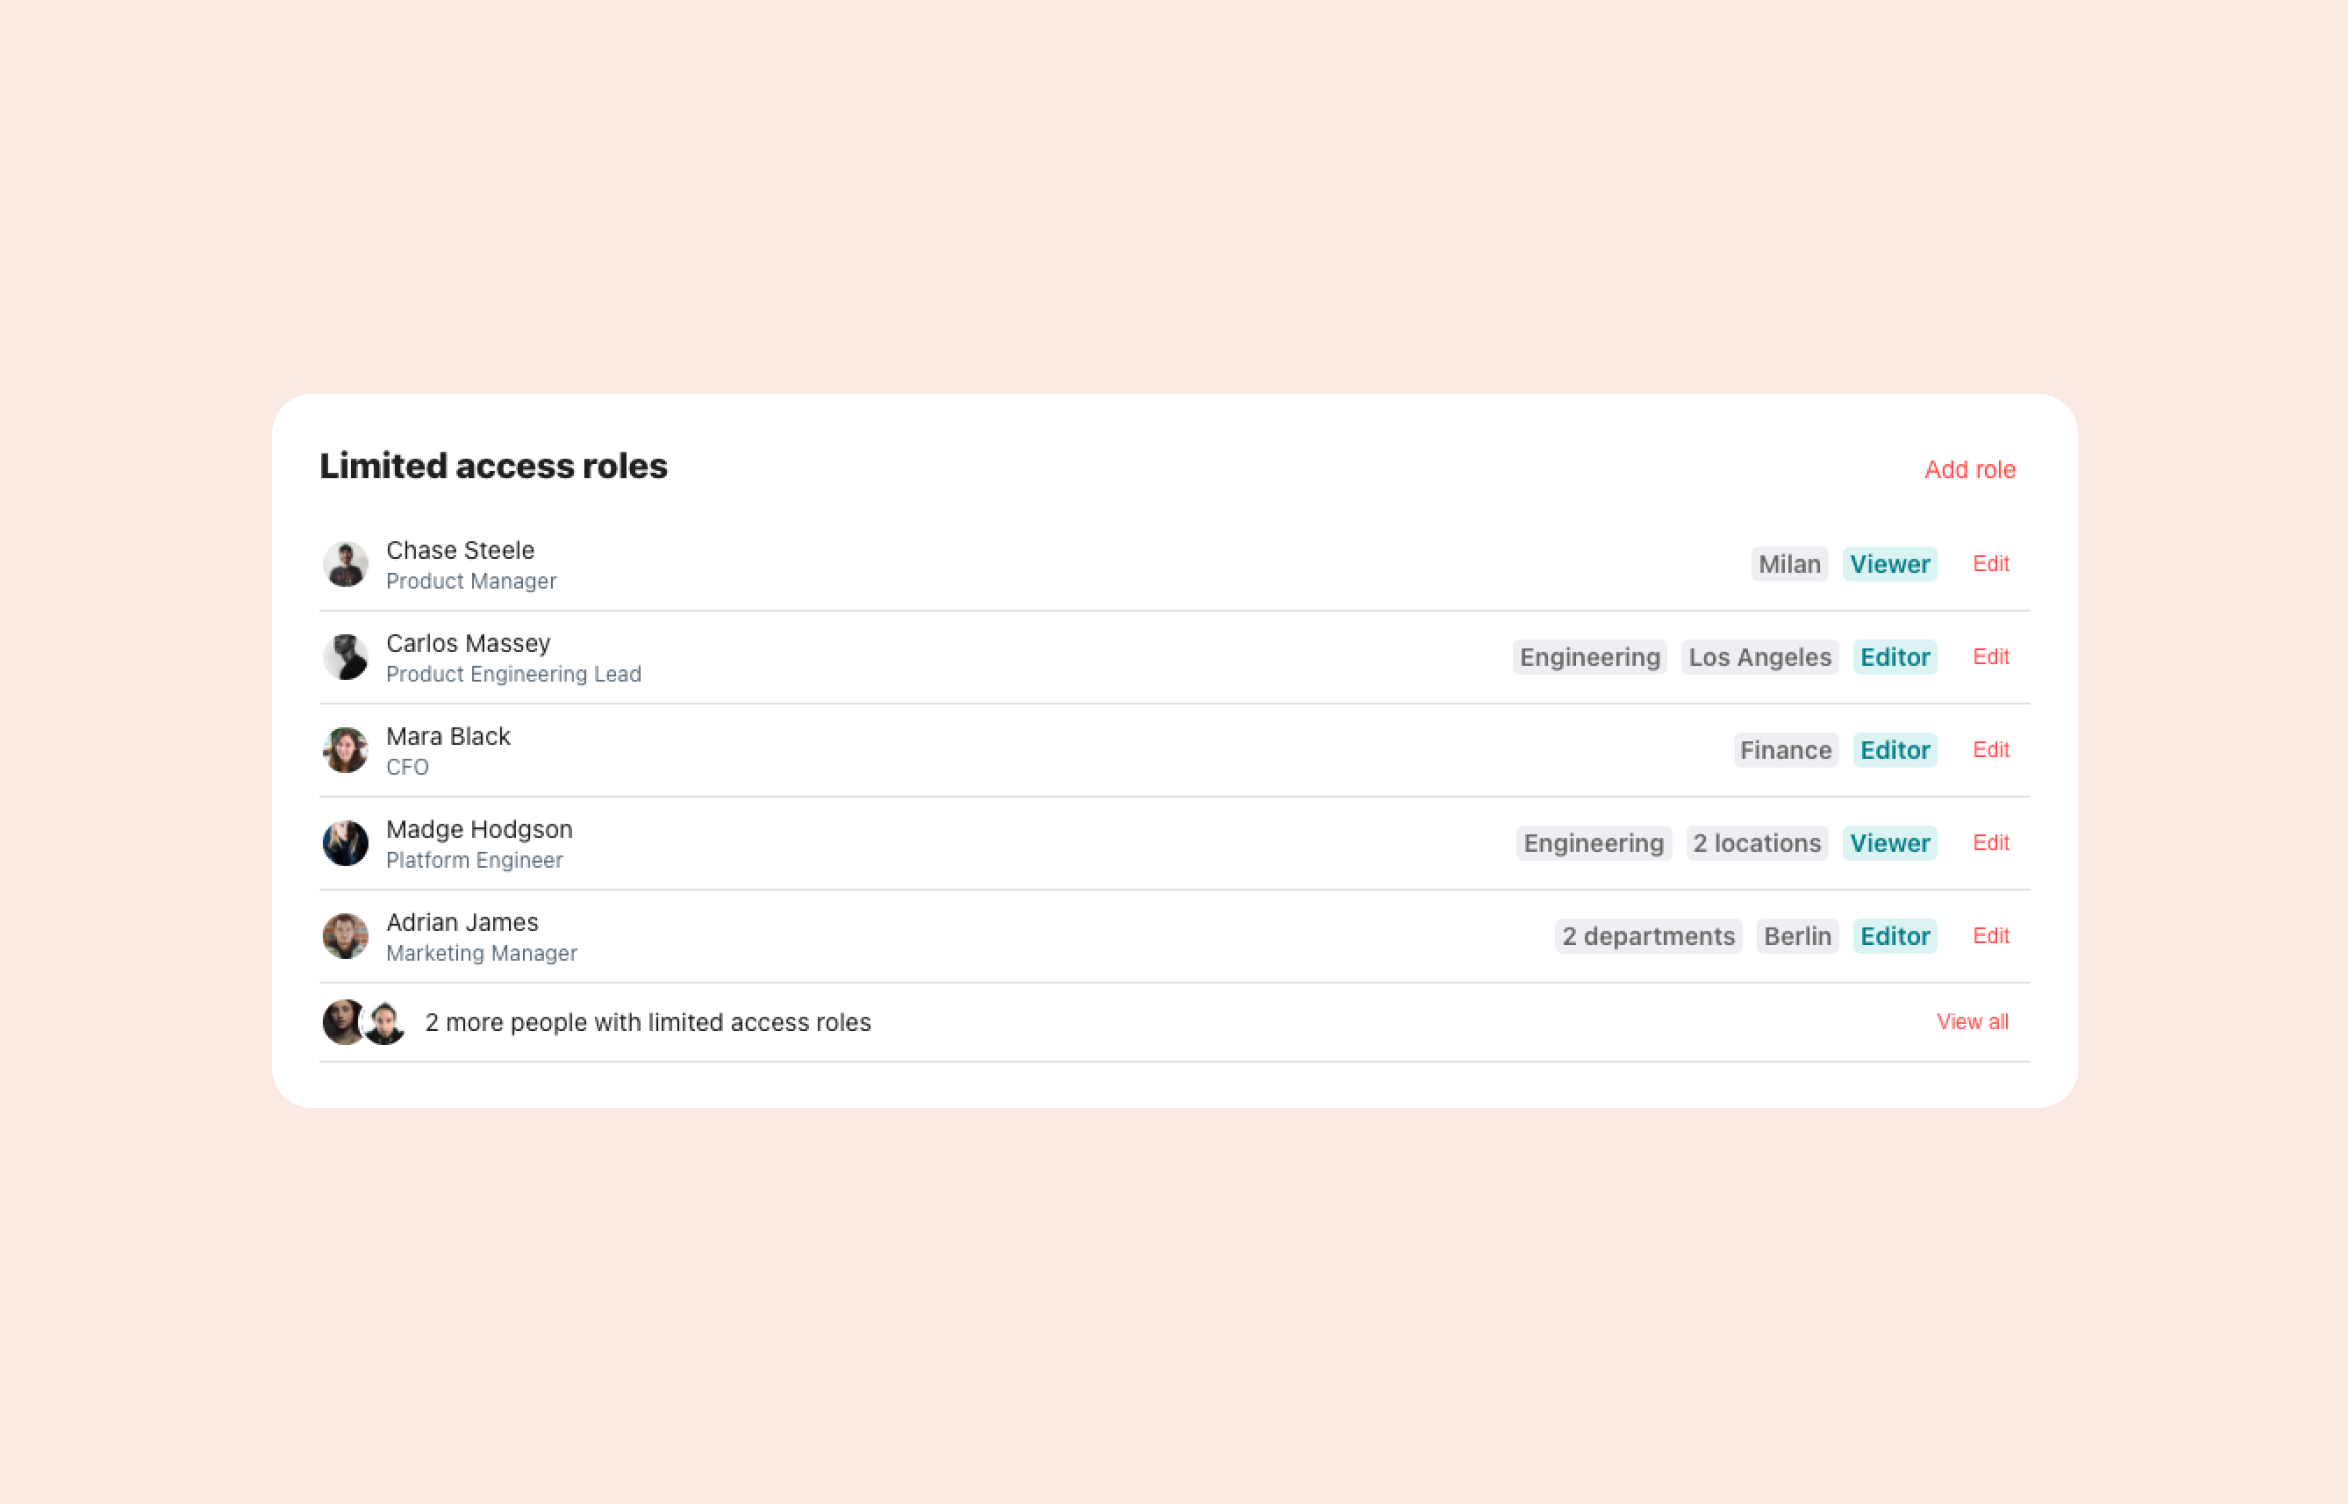Click the first stacked avatar in bottom row
The image size is (2348, 1504).
point(343,1021)
